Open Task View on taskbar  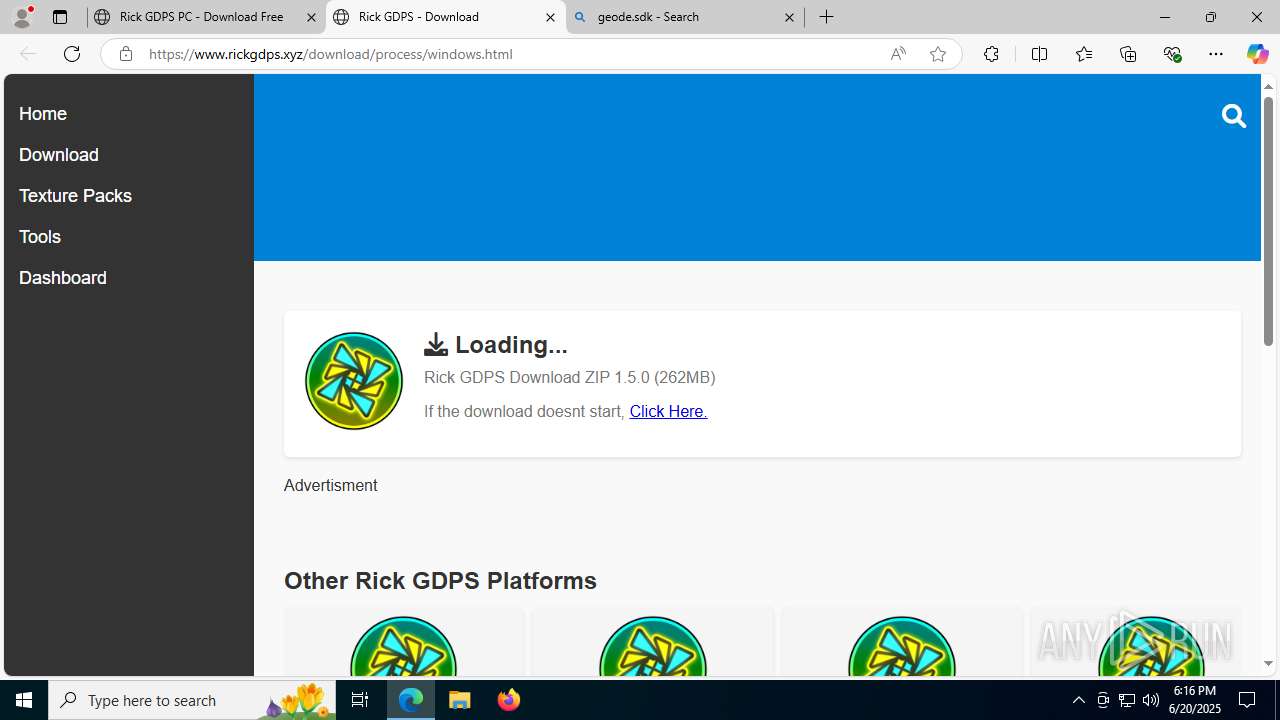[360, 700]
